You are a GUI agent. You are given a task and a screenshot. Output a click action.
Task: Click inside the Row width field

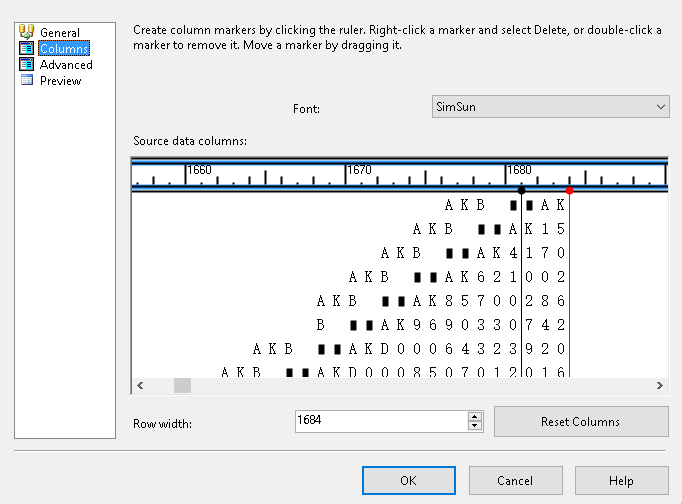click(x=380, y=422)
